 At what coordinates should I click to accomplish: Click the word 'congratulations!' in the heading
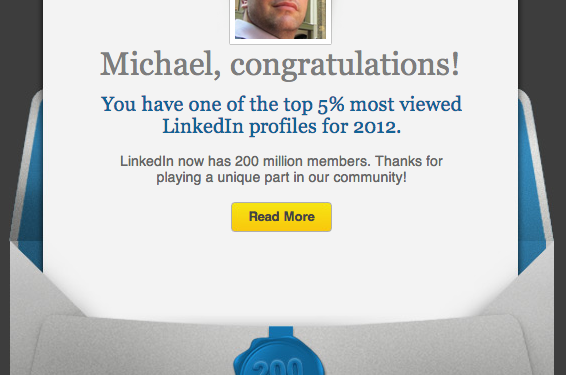tap(345, 65)
